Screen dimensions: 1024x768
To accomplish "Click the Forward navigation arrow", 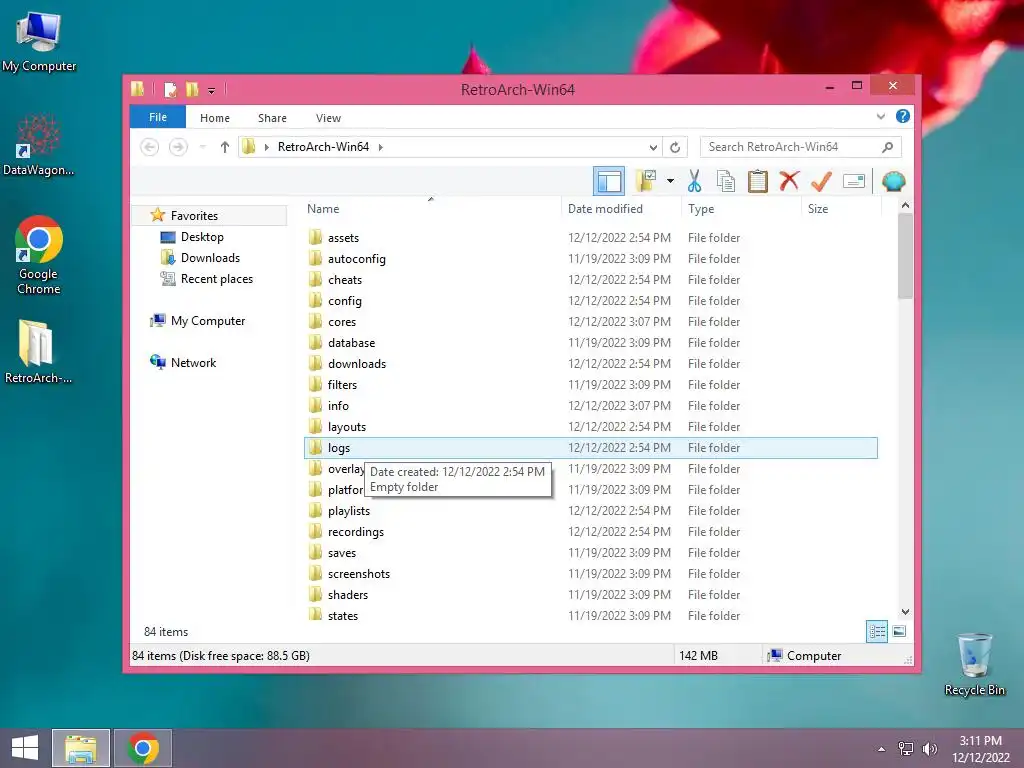I will (x=178, y=147).
